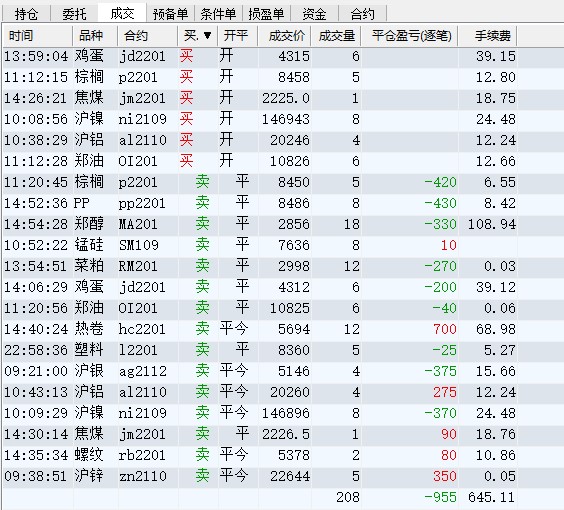Click the 350 profit value
The image size is (564, 510).
pos(445,476)
